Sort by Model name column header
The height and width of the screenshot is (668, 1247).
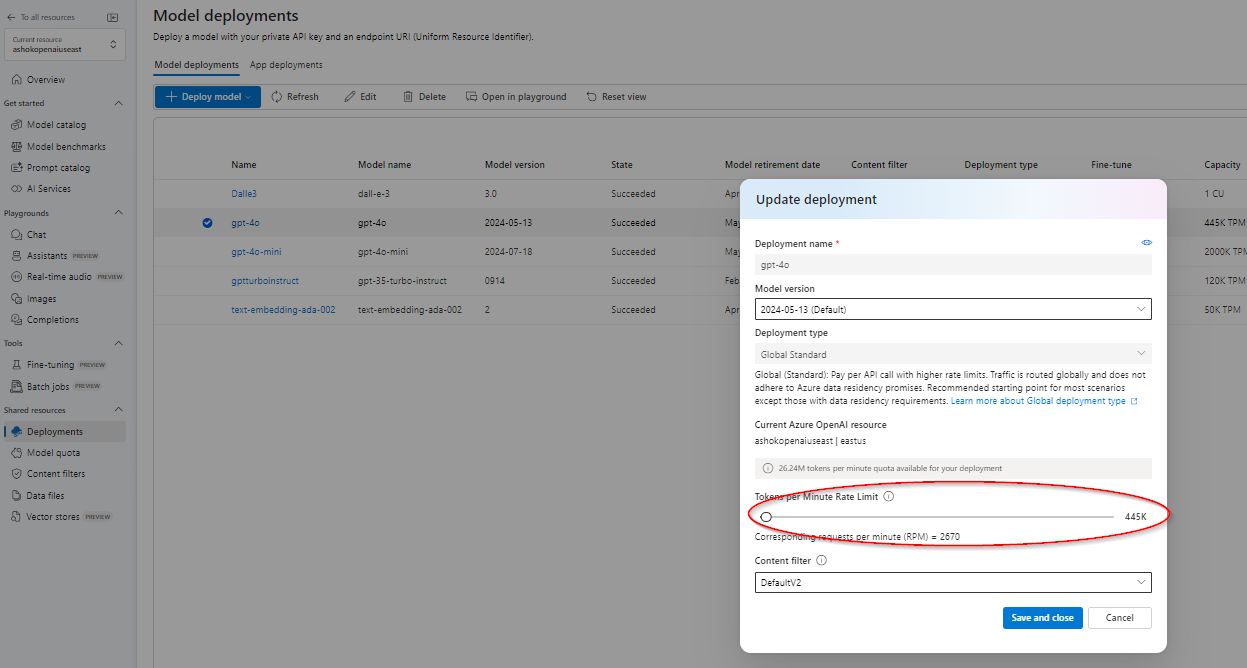point(385,165)
